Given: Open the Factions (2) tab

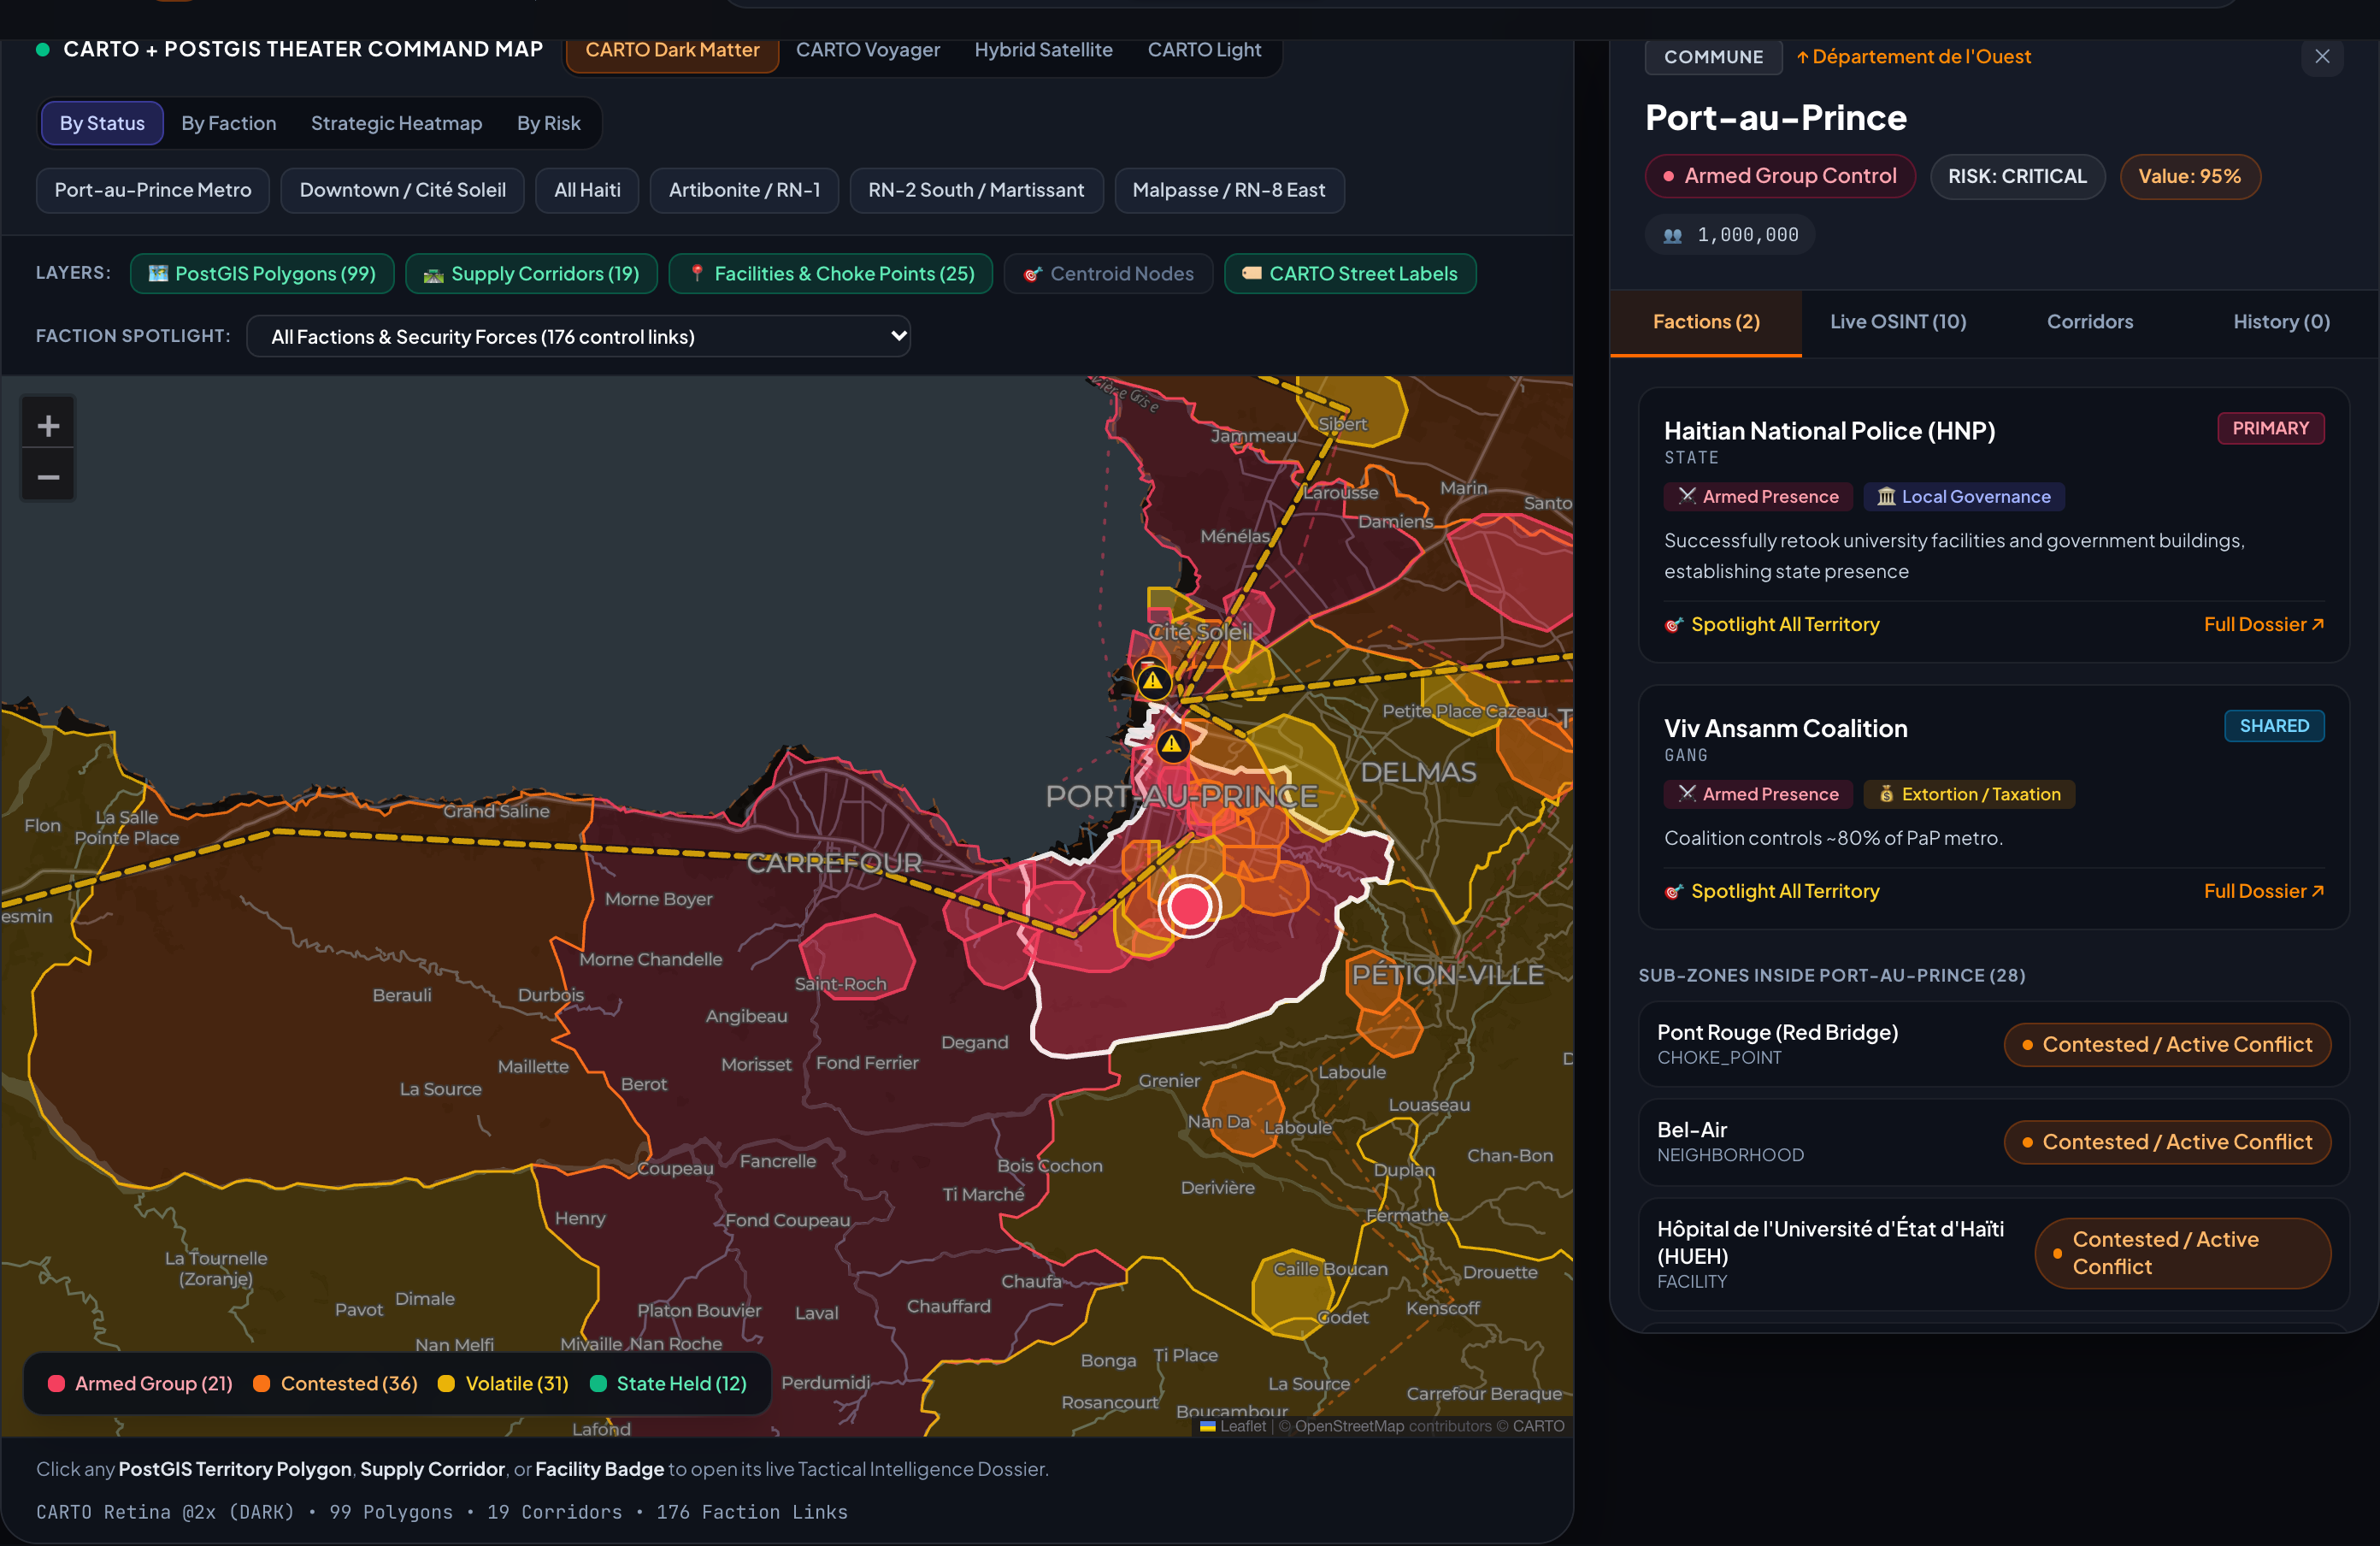Looking at the screenshot, I should click(1706, 322).
